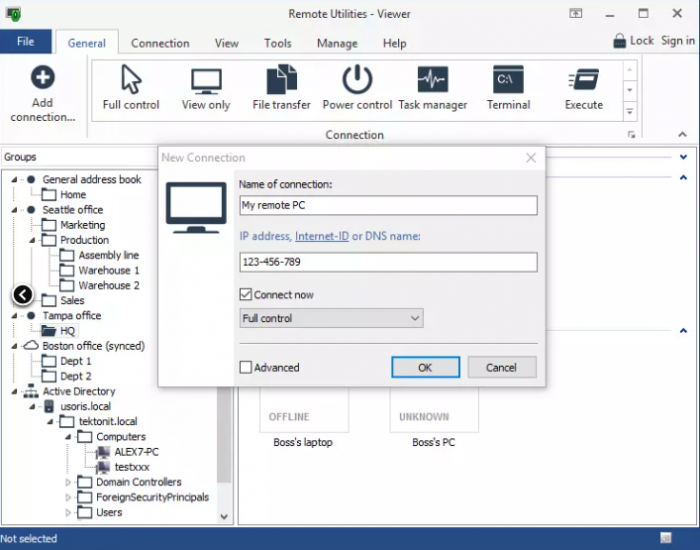Collapse the Tampa office node
700x550 pixels.
point(14,316)
